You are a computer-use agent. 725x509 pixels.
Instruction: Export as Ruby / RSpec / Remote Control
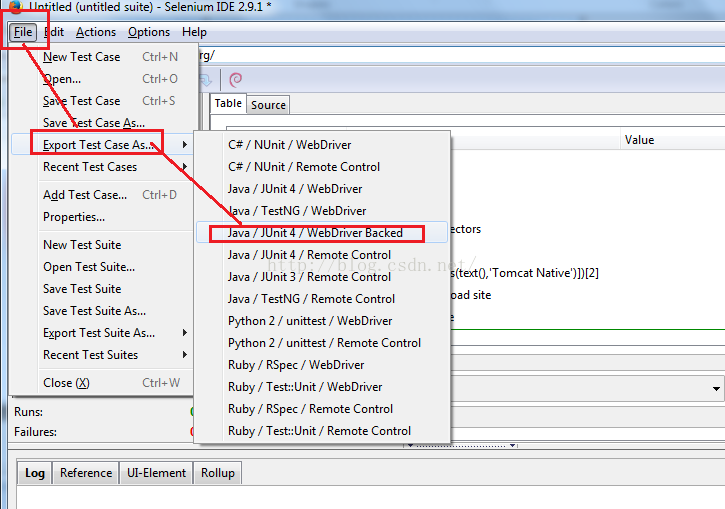[322, 409]
